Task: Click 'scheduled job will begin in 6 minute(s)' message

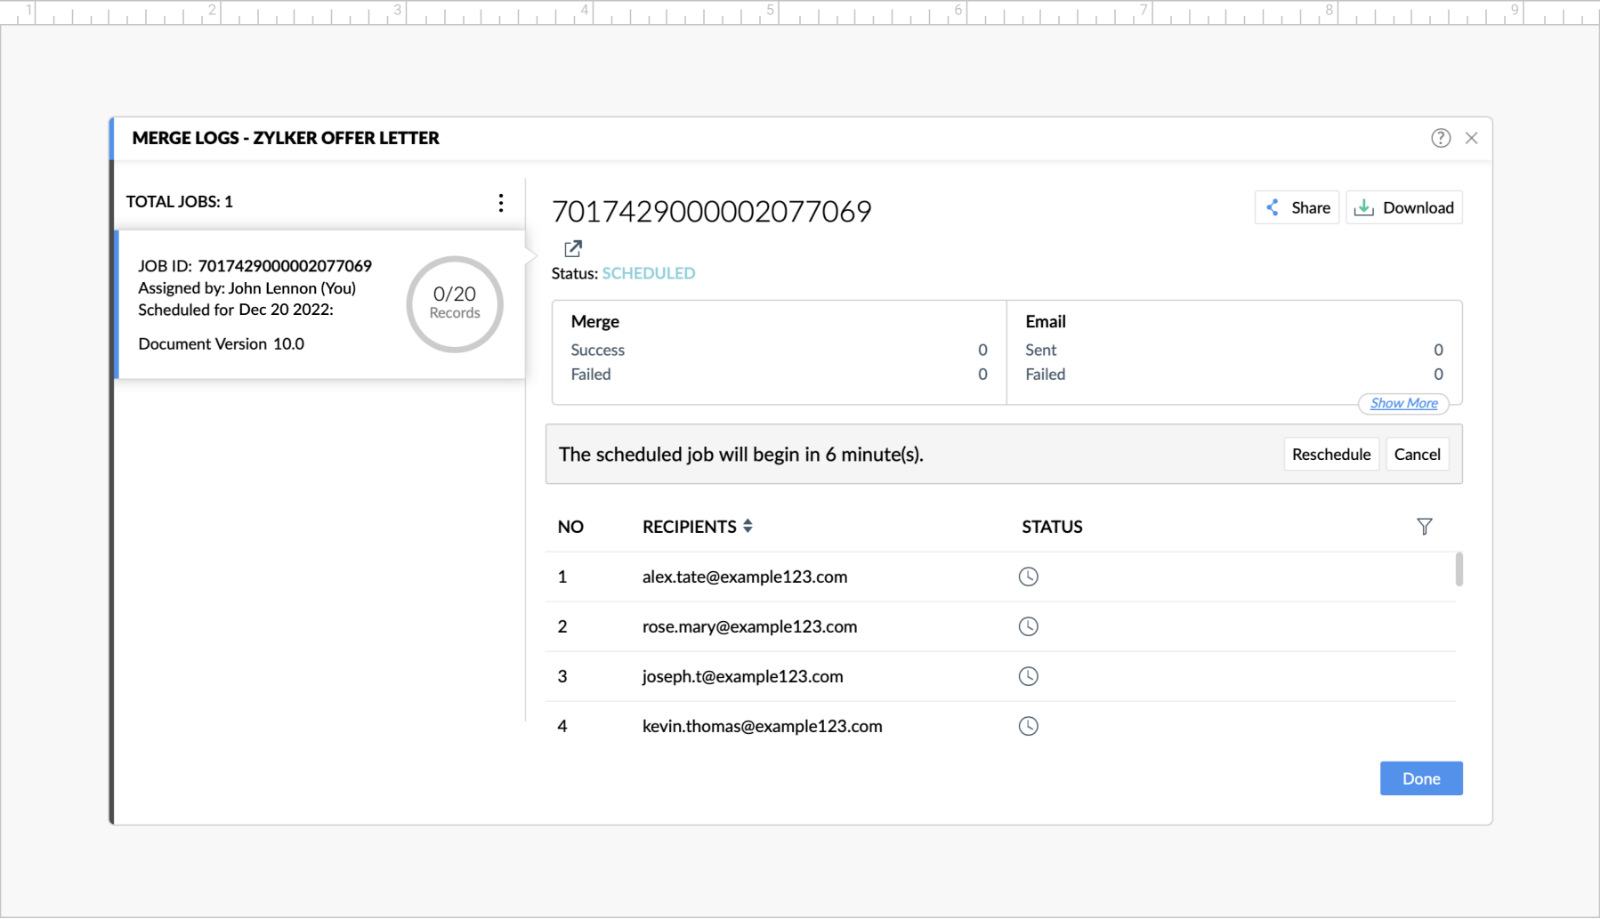Action: [741, 455]
